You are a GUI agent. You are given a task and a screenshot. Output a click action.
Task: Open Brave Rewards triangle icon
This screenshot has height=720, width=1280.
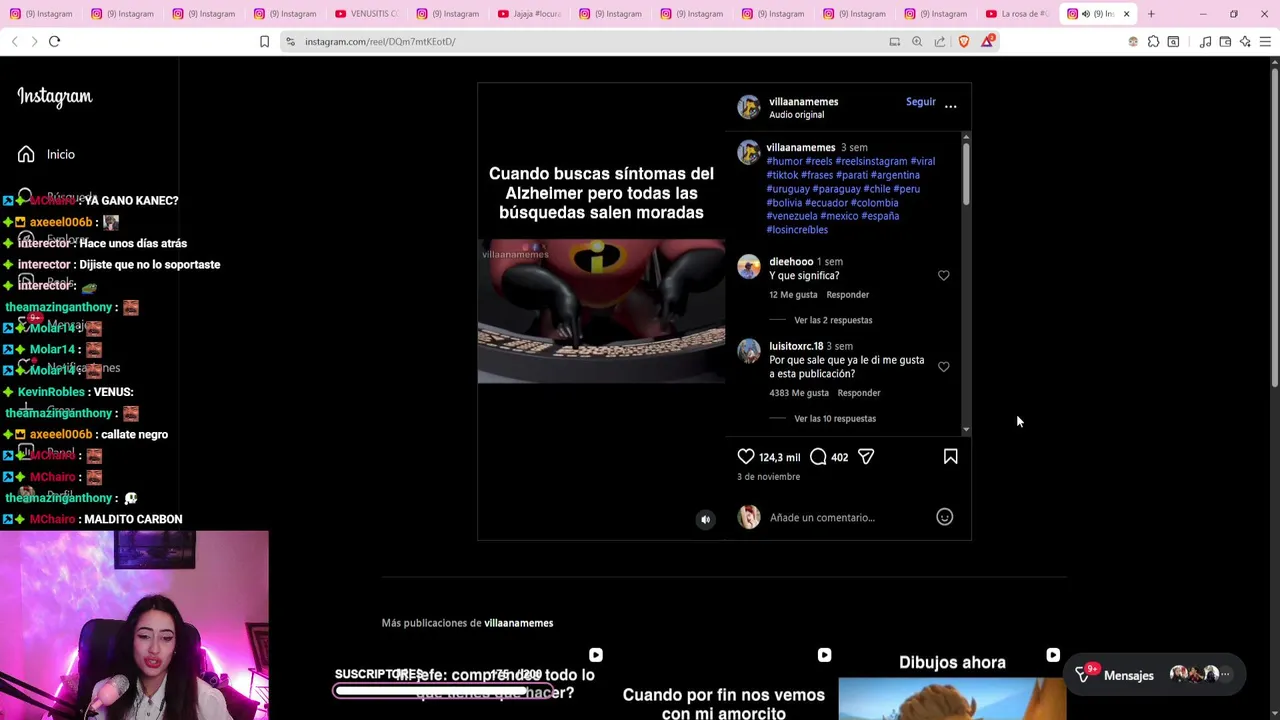click(988, 41)
